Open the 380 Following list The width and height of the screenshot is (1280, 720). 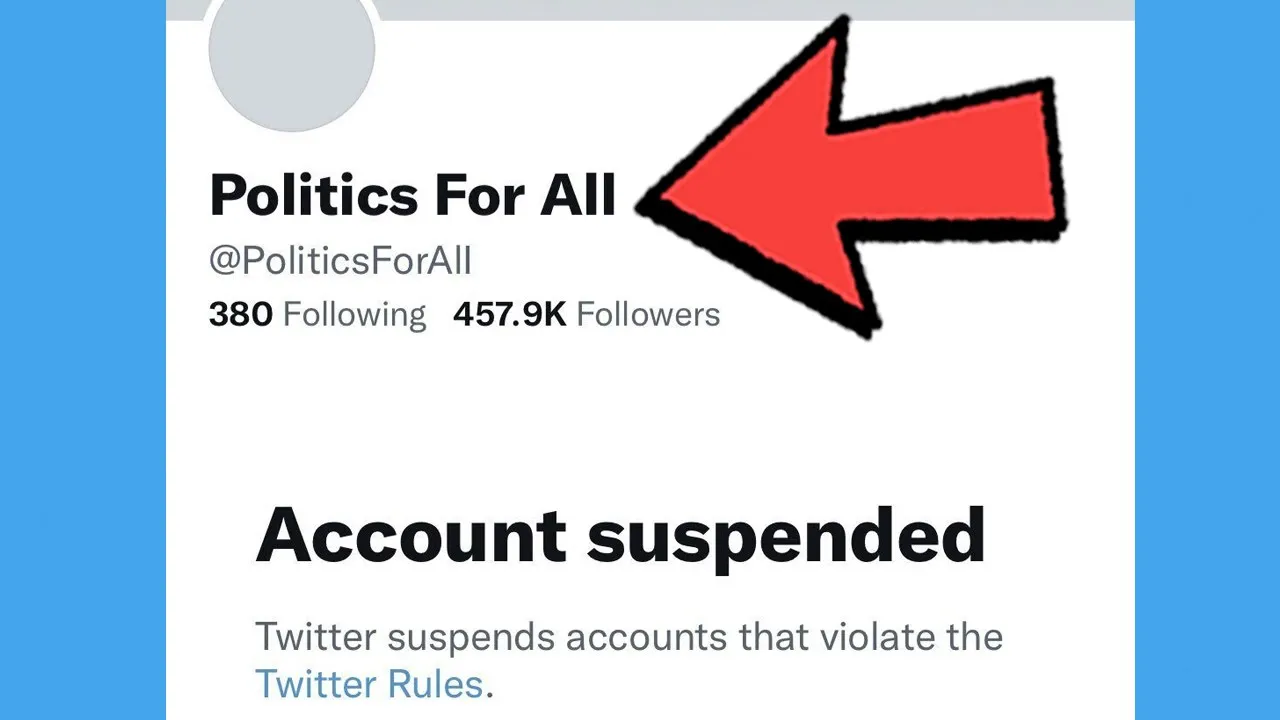[x=317, y=315]
